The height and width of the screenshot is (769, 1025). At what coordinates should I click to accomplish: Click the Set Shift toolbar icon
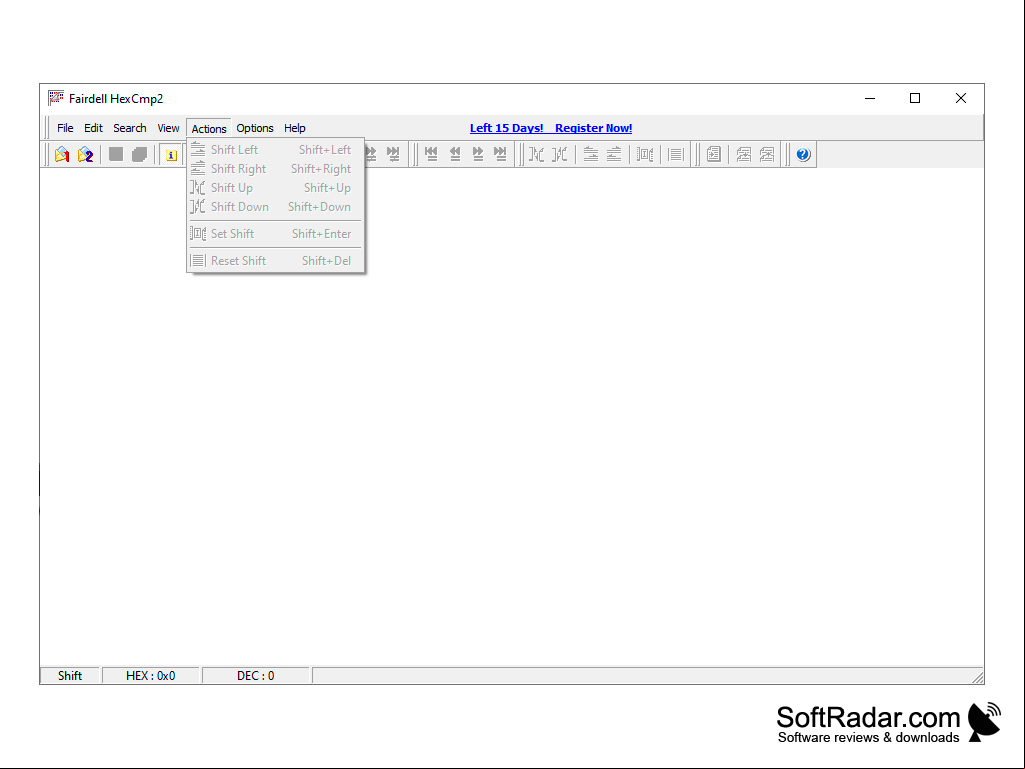pyautogui.click(x=645, y=154)
